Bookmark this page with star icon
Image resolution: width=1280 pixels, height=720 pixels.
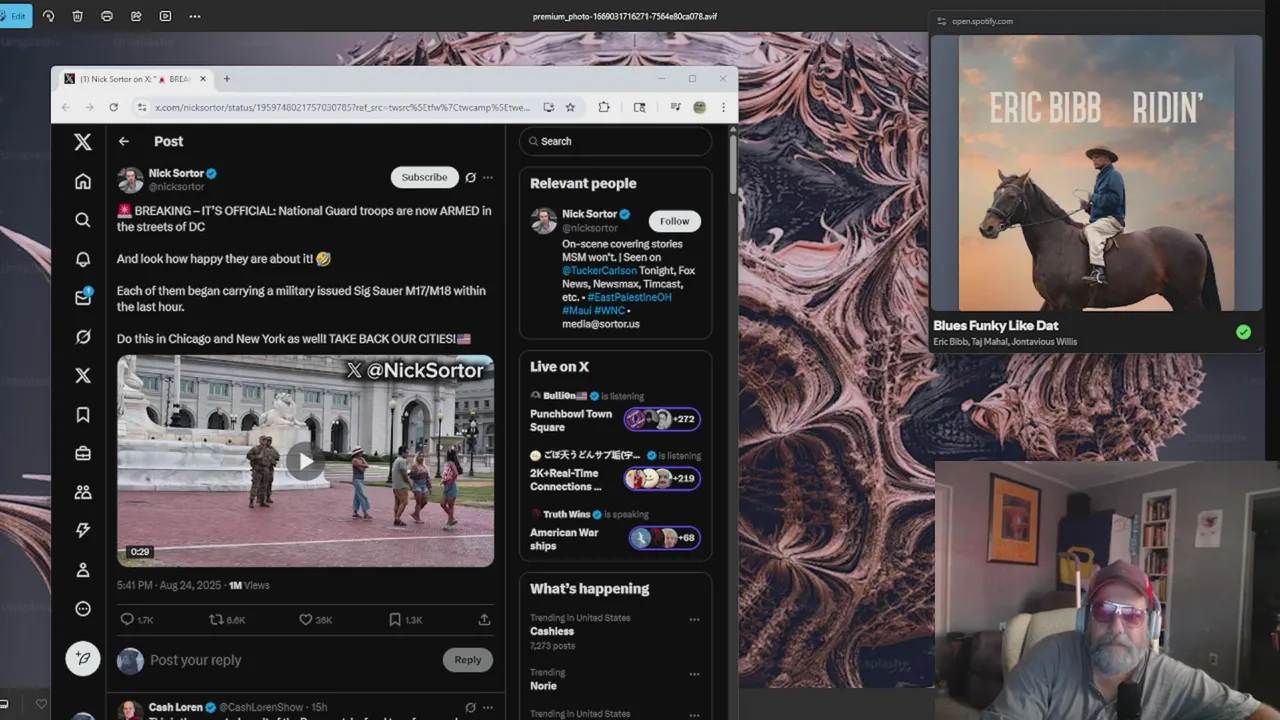(570, 107)
